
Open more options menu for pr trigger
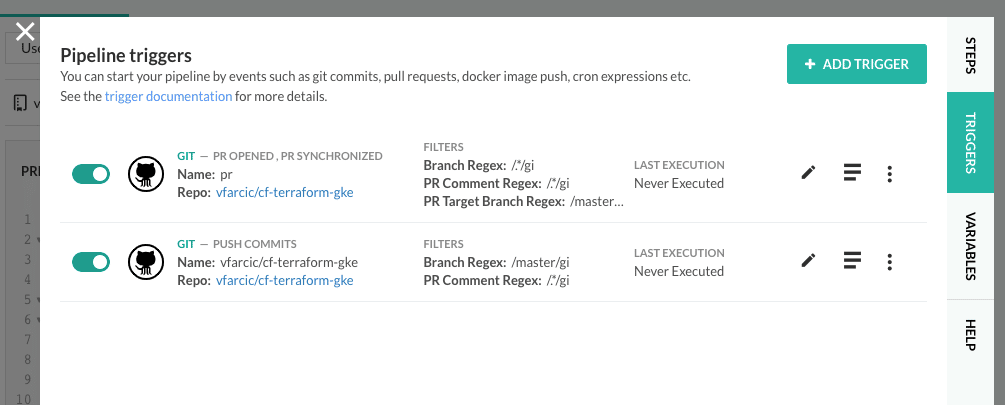(x=890, y=174)
